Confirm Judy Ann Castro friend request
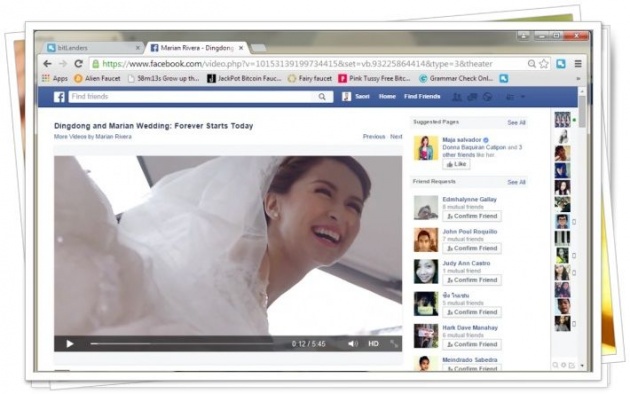The width and height of the screenshot is (630, 394). tap(472, 280)
